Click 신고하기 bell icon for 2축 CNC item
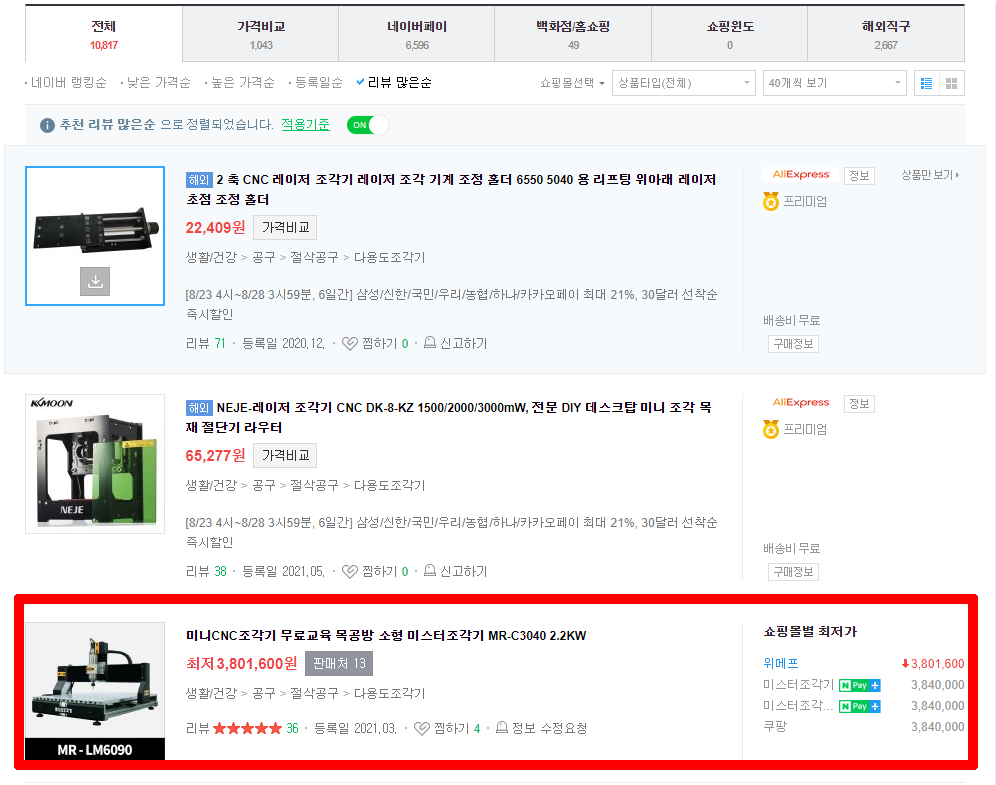The image size is (996, 785). pos(430,343)
